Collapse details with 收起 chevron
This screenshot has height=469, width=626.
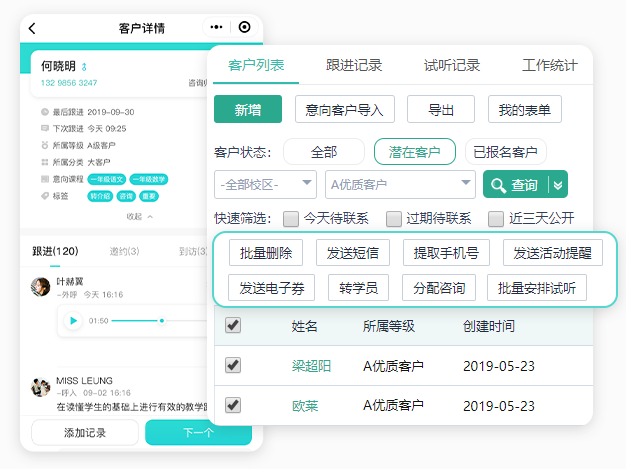(150, 217)
